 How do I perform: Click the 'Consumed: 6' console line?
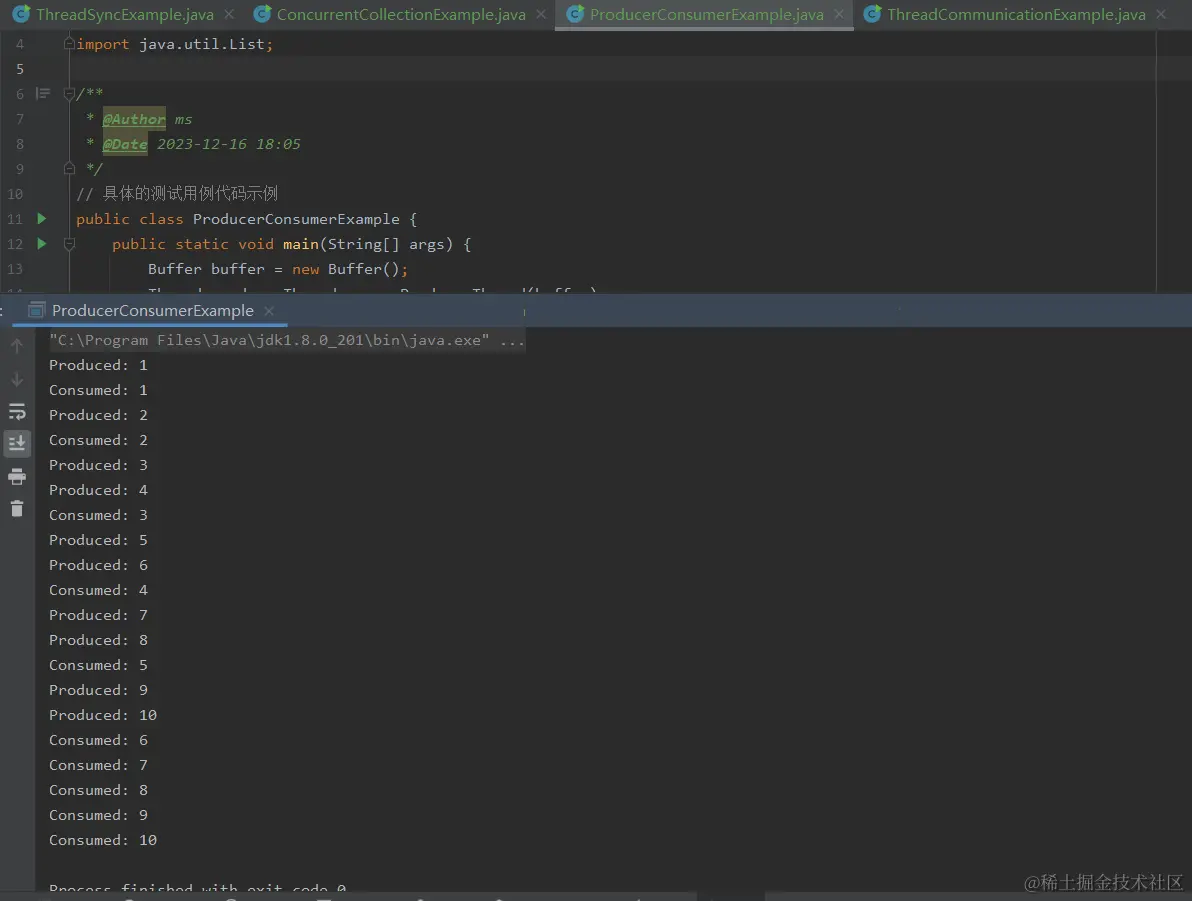(98, 740)
